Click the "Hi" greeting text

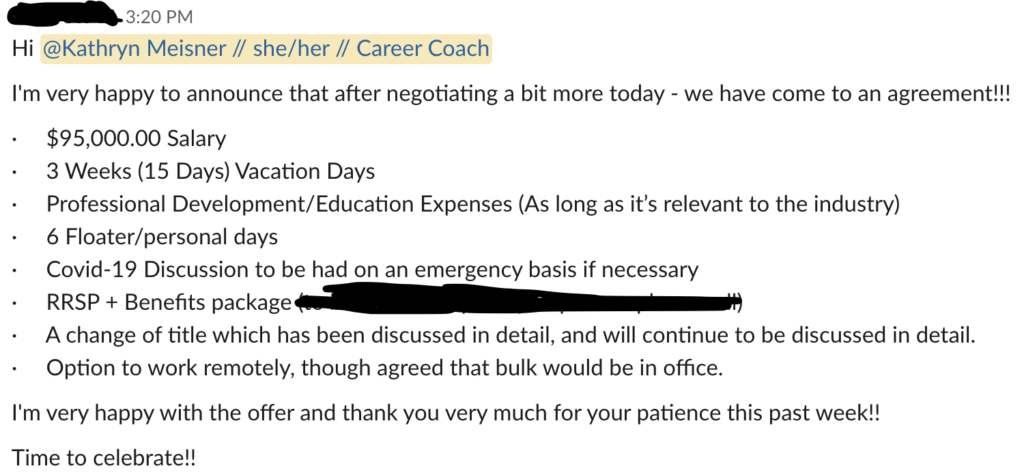(x=22, y=48)
